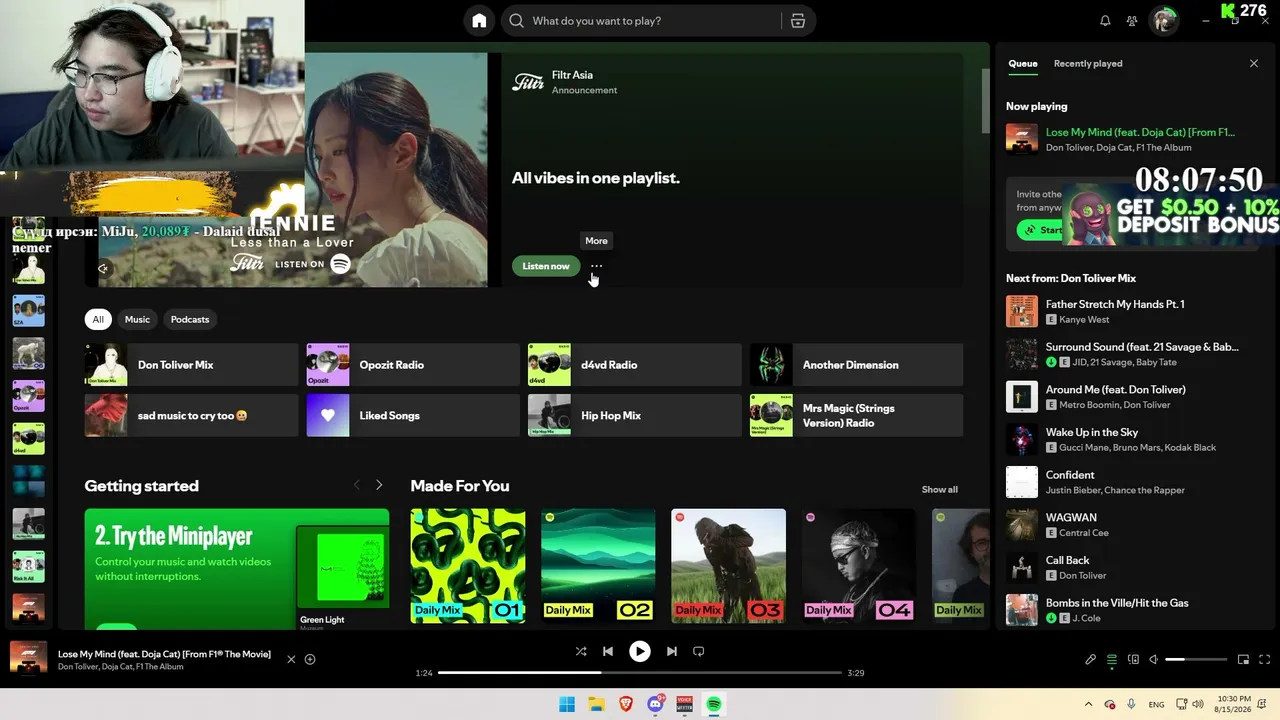Open Discord from the taskbar
The height and width of the screenshot is (720, 1280).
(656, 704)
